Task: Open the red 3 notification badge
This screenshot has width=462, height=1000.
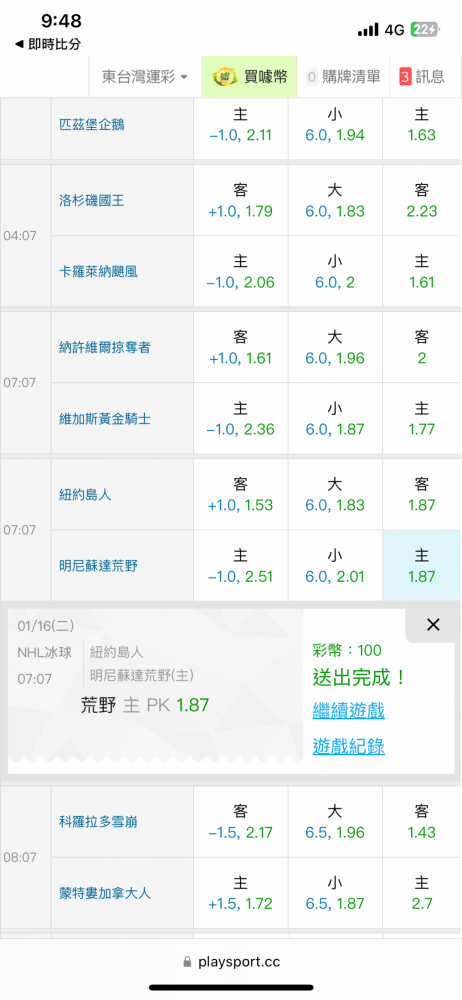Action: (x=405, y=77)
